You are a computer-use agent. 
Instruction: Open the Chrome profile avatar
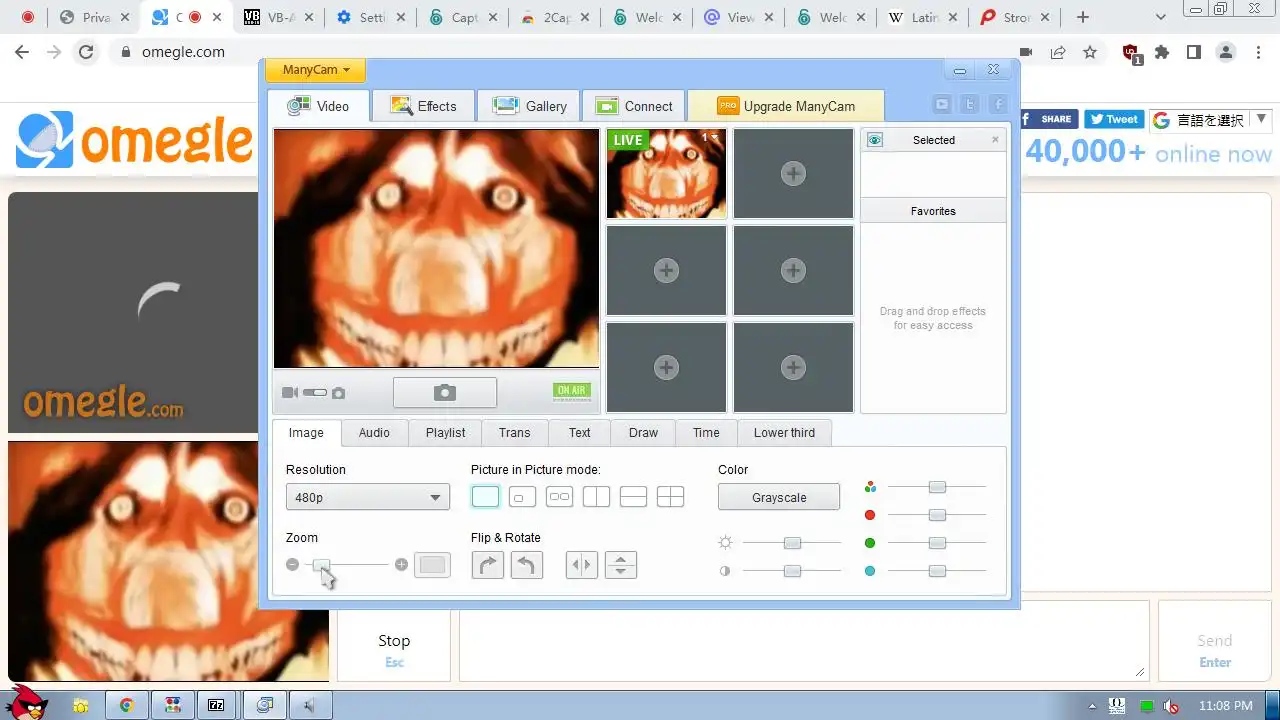1226,52
